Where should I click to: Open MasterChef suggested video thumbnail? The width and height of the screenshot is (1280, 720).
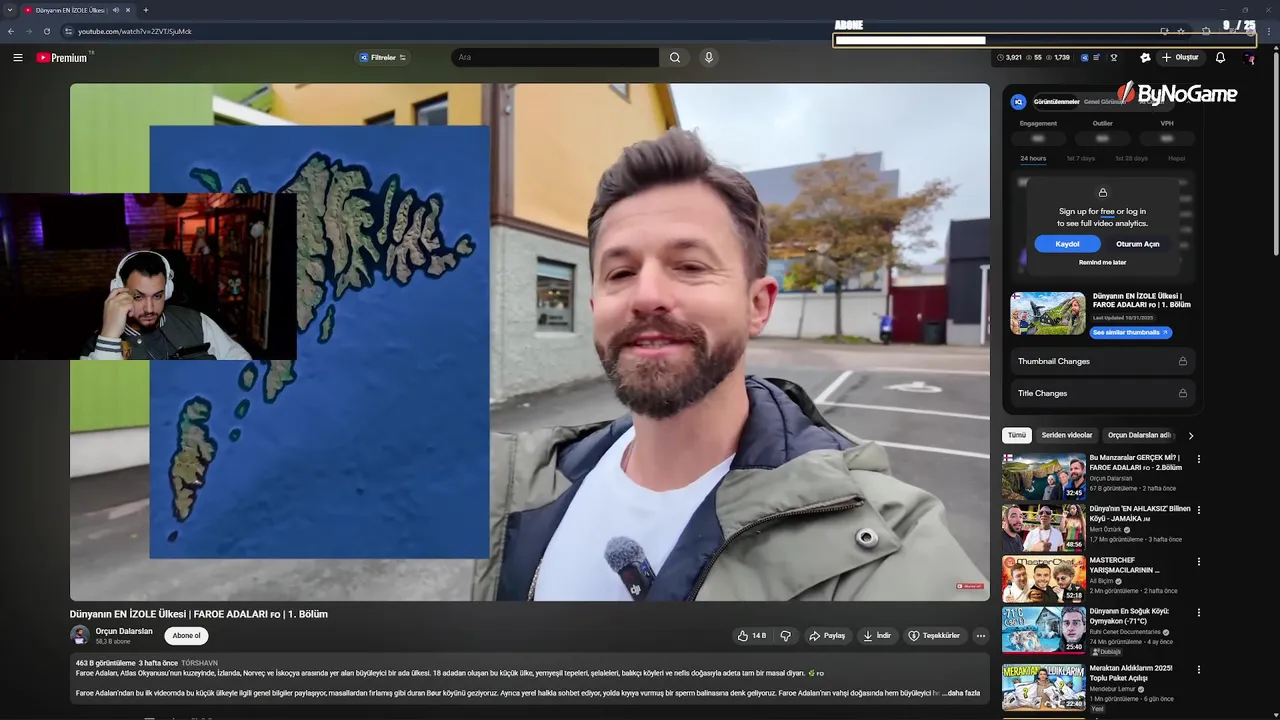coord(1044,578)
